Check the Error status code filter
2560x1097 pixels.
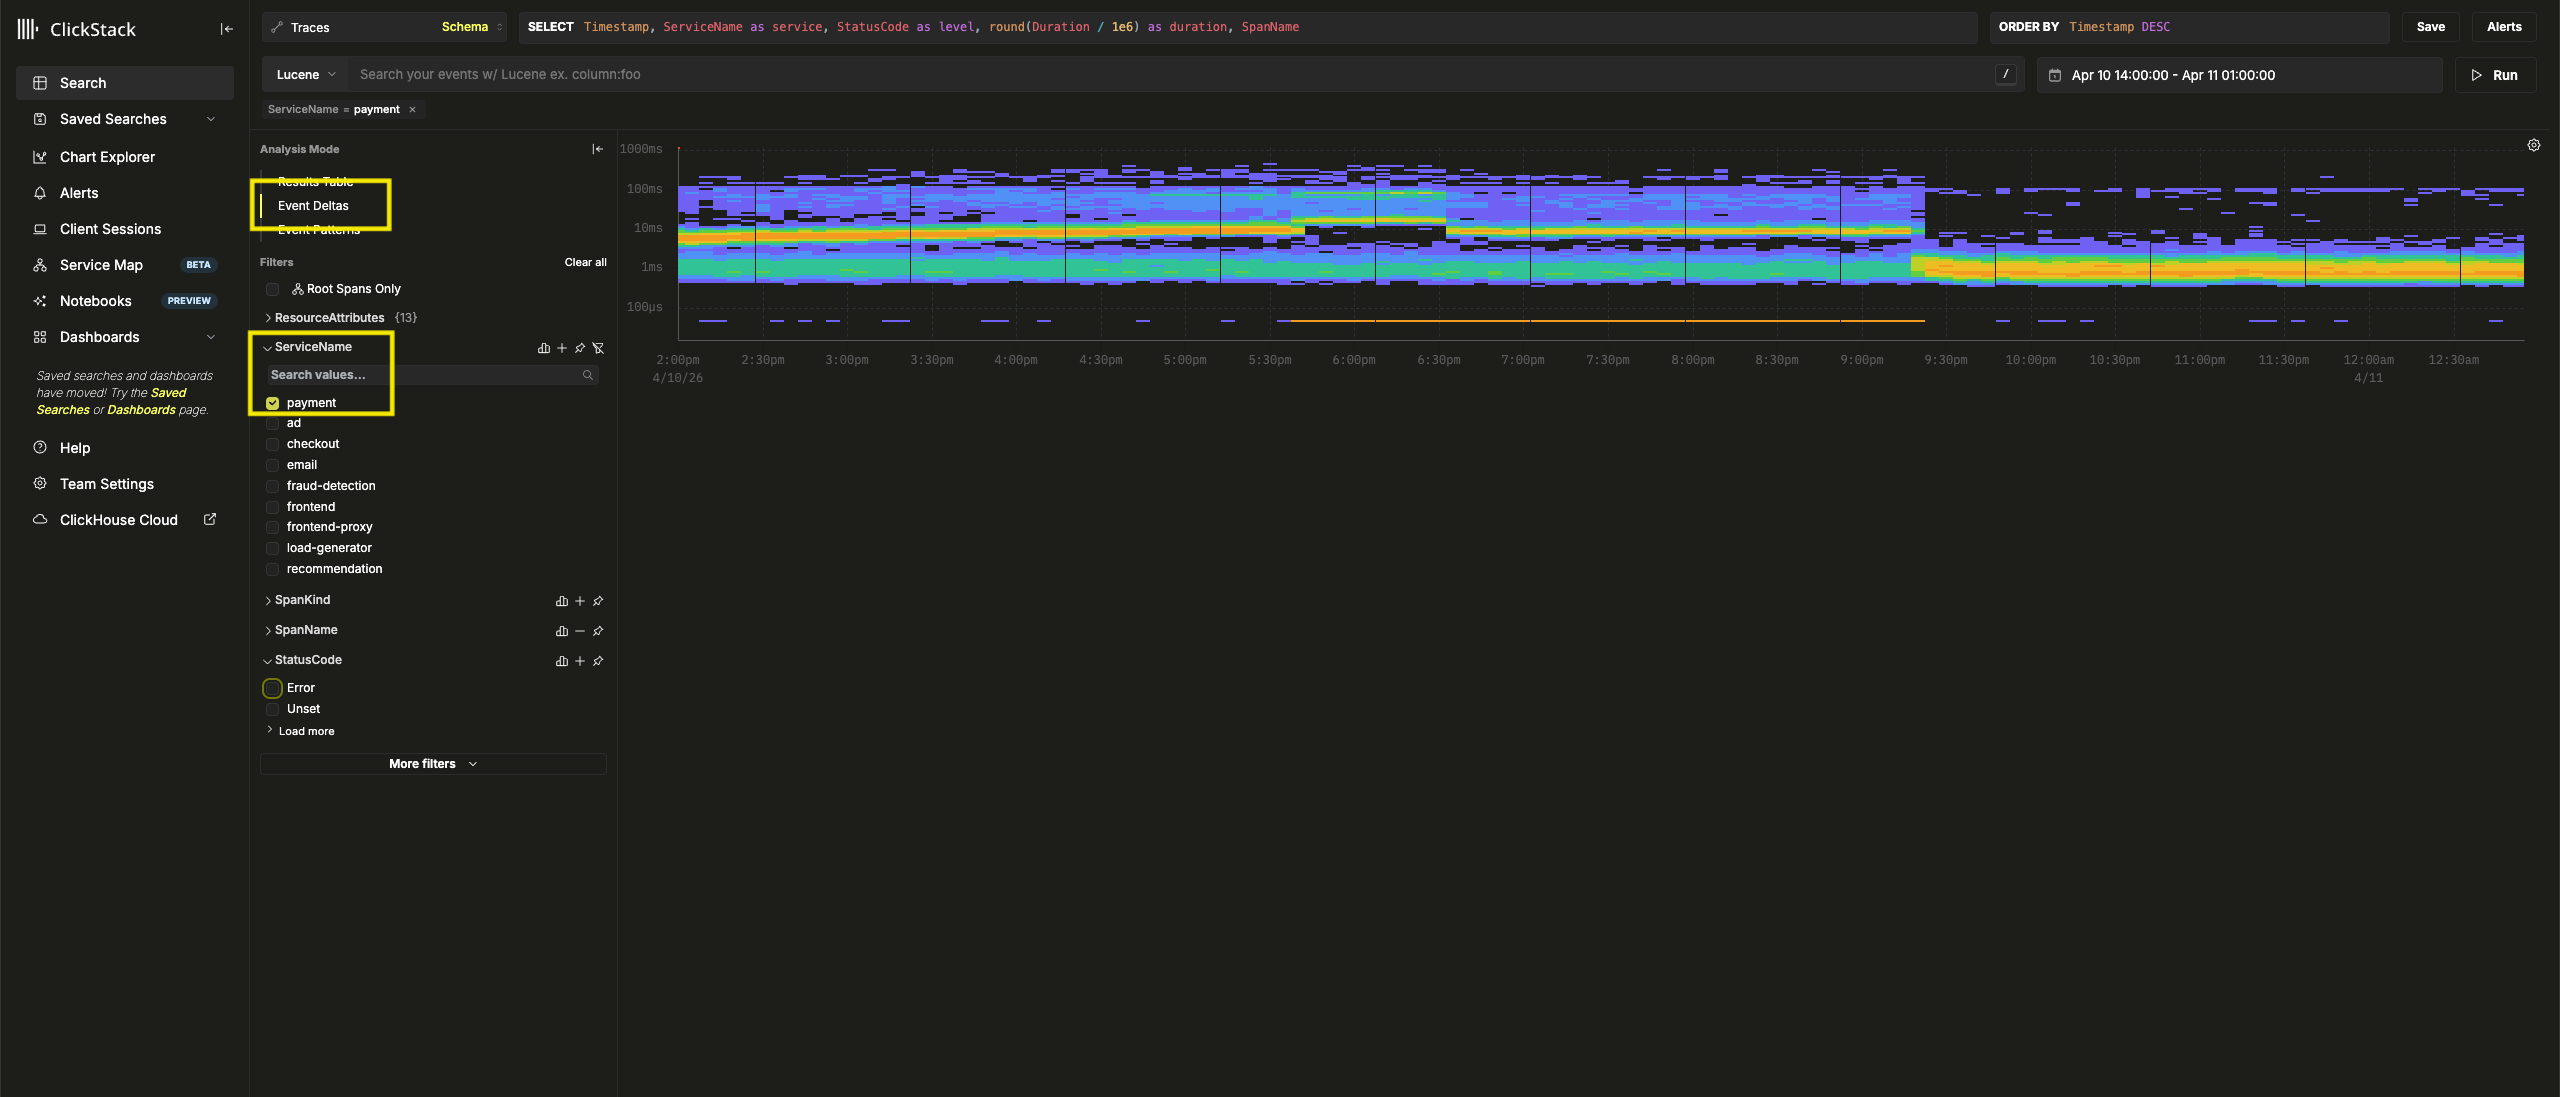click(272, 688)
